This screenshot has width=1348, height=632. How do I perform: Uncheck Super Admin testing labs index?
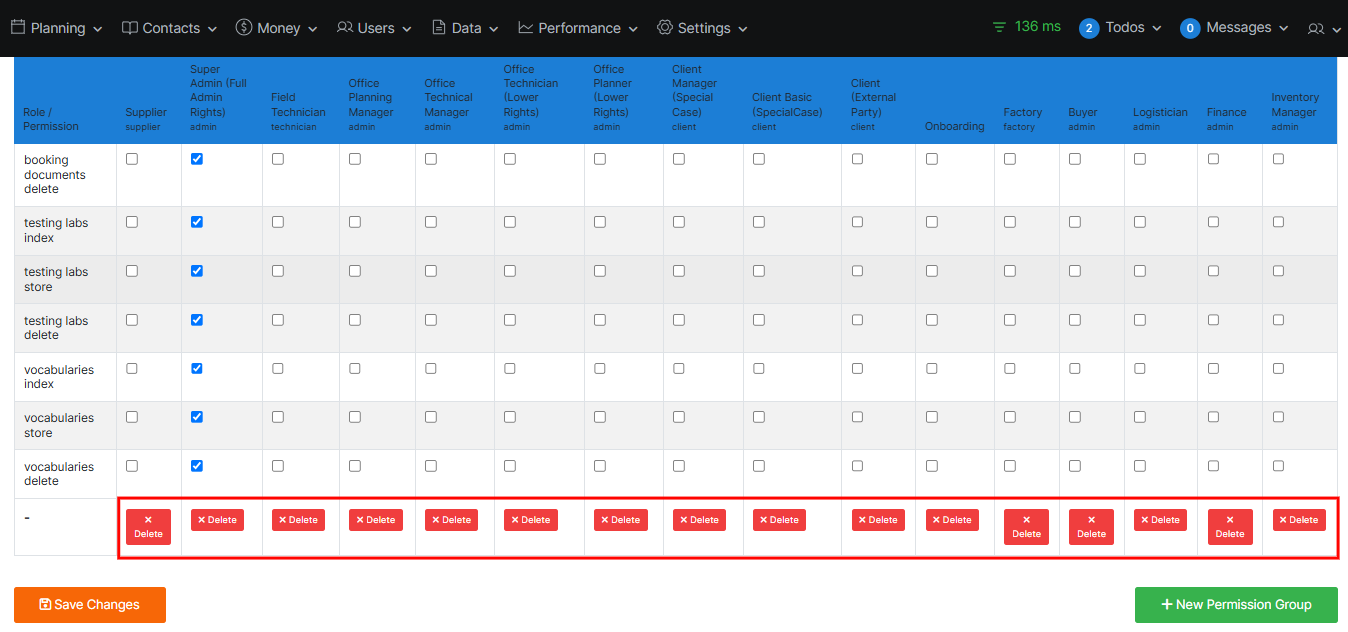197,222
